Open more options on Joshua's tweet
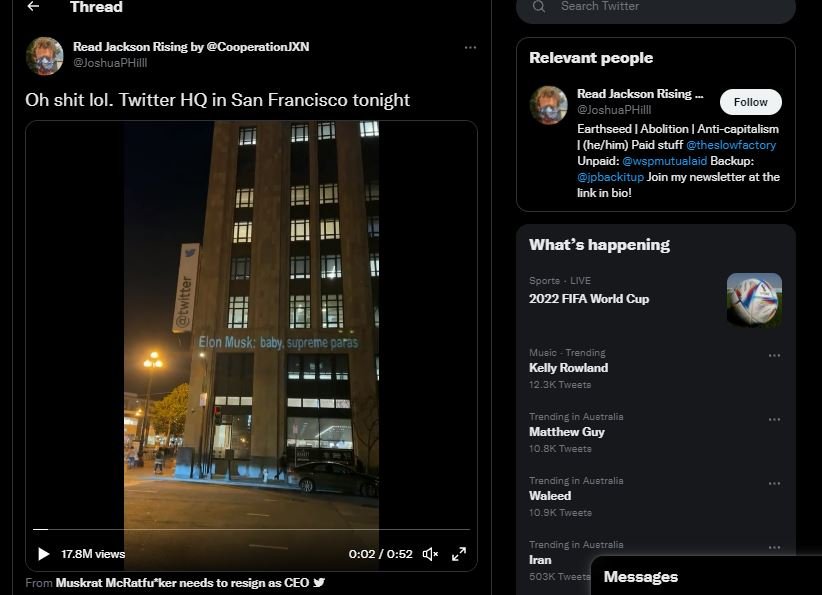The image size is (822, 595). pos(470,48)
